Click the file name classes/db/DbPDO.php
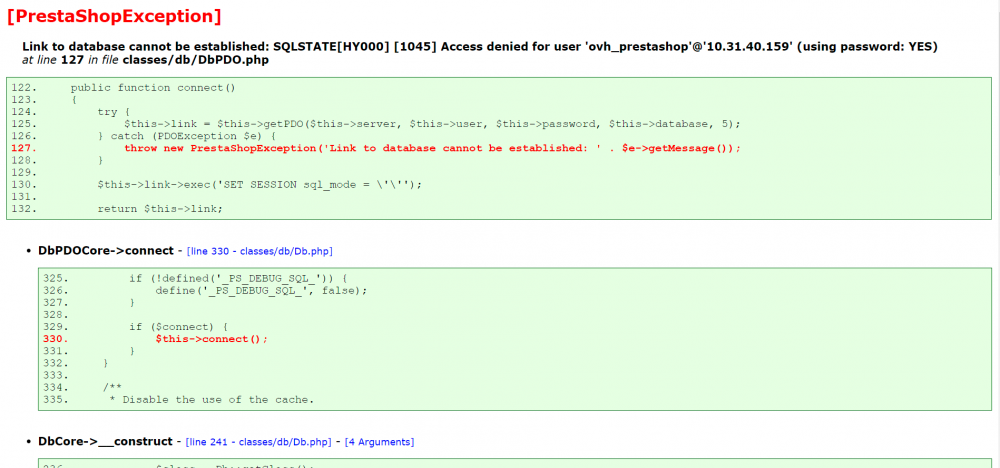The image size is (1000, 468). pyautogui.click(x=195, y=60)
